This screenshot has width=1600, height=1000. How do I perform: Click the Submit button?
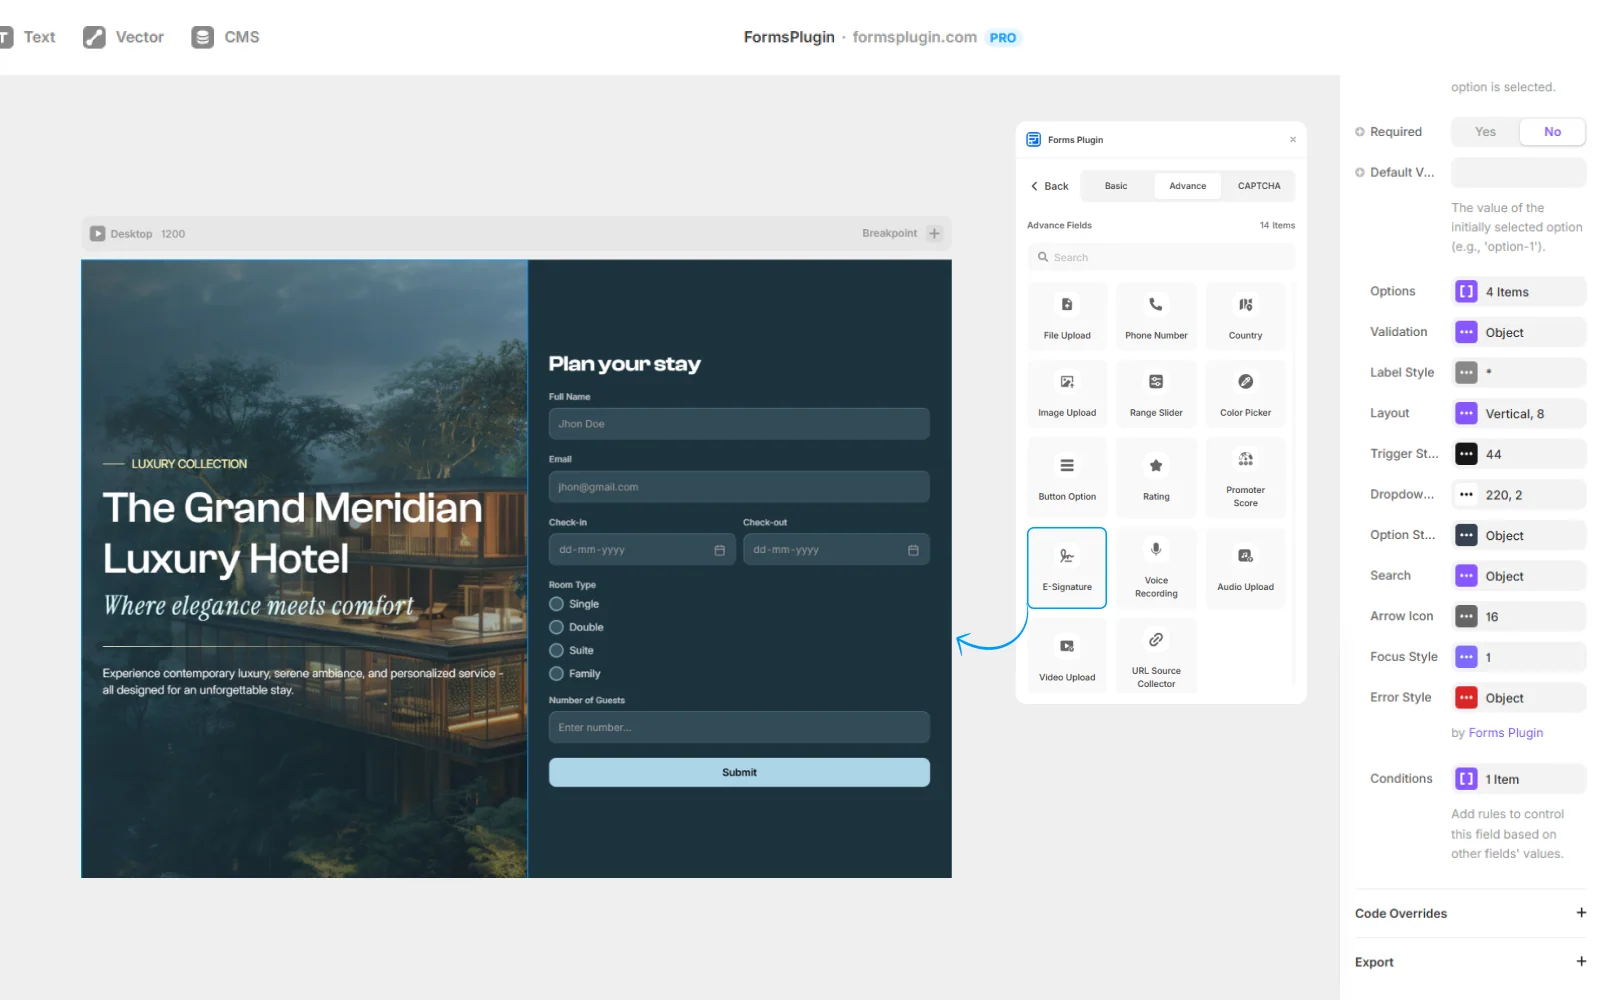[738, 771]
